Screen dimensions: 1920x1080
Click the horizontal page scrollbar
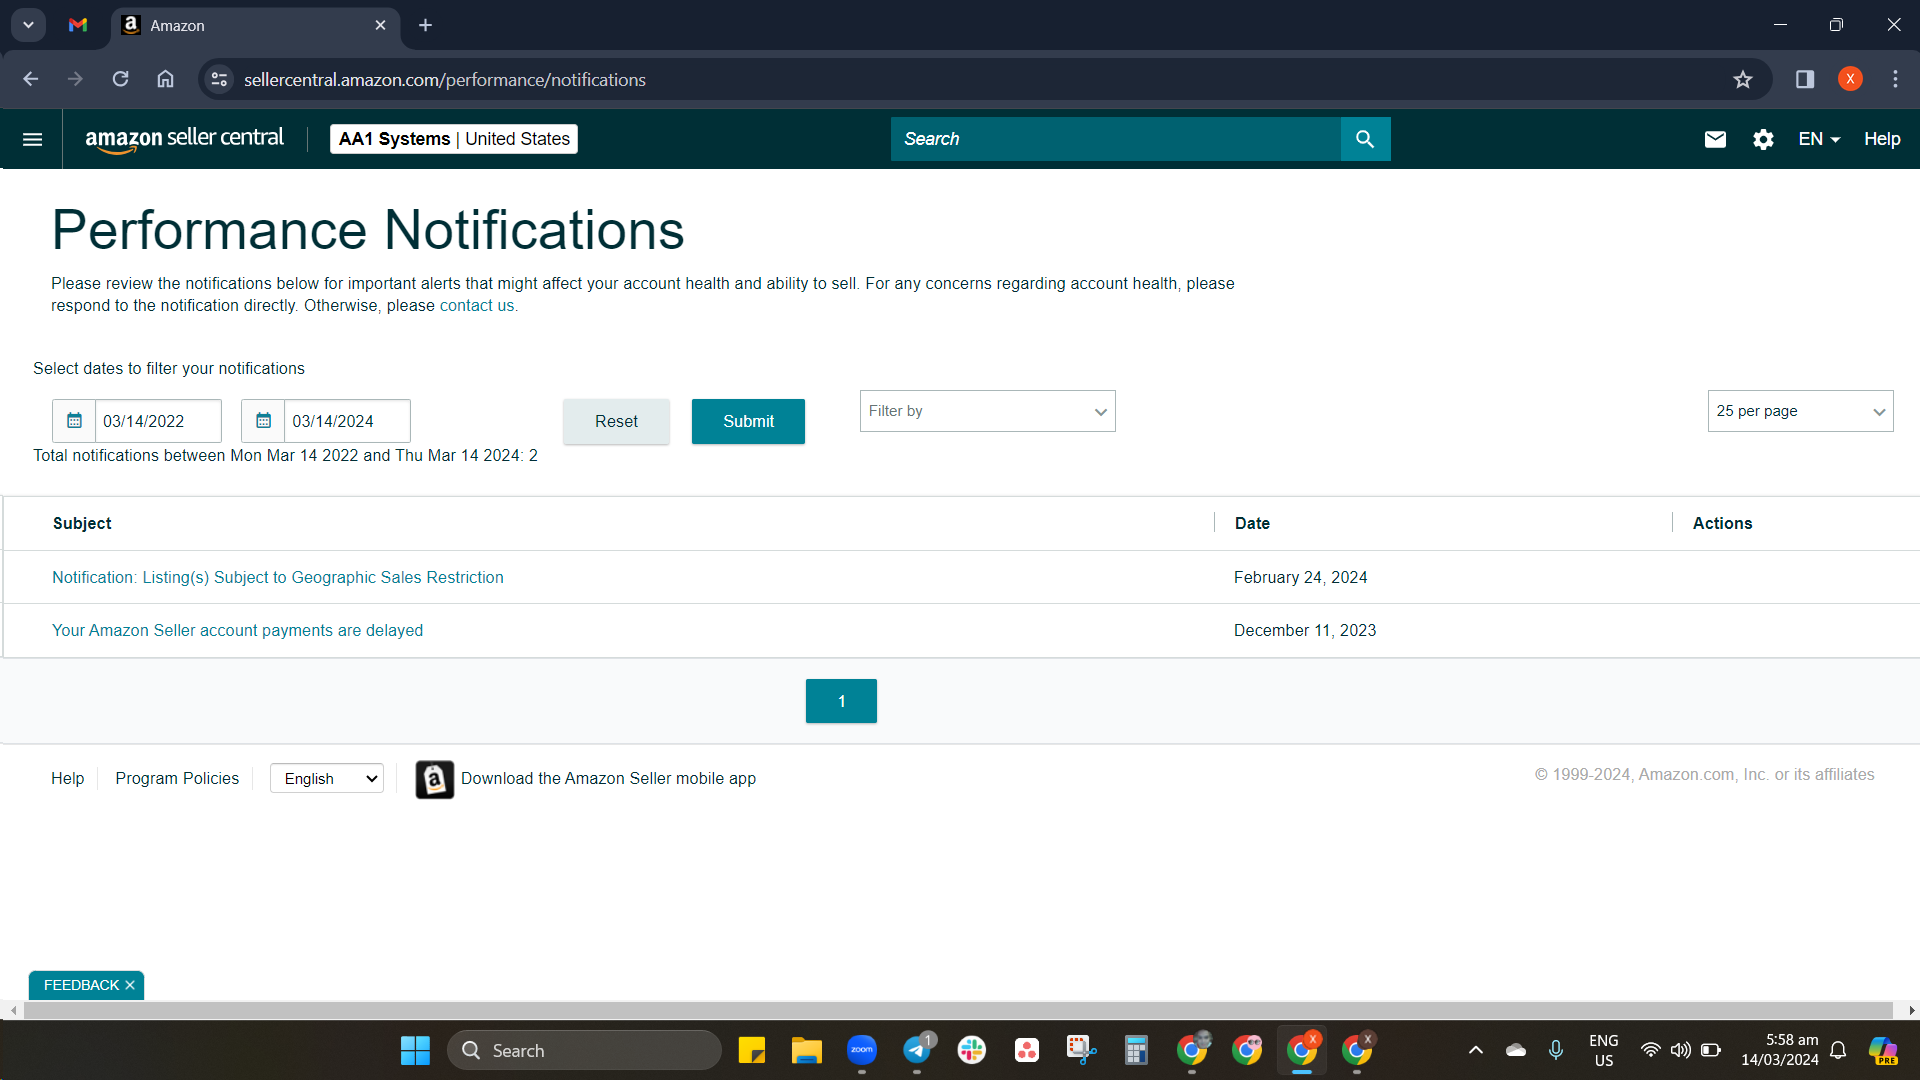pos(958,1011)
